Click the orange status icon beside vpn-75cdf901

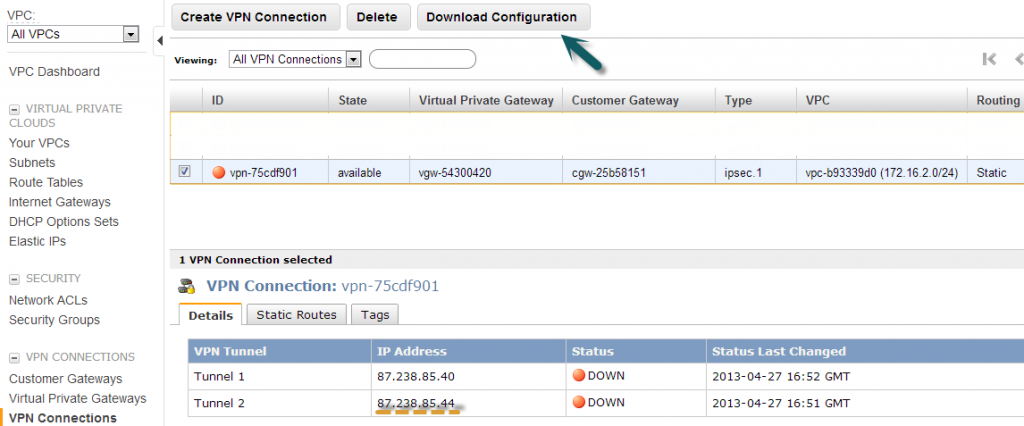(219, 172)
